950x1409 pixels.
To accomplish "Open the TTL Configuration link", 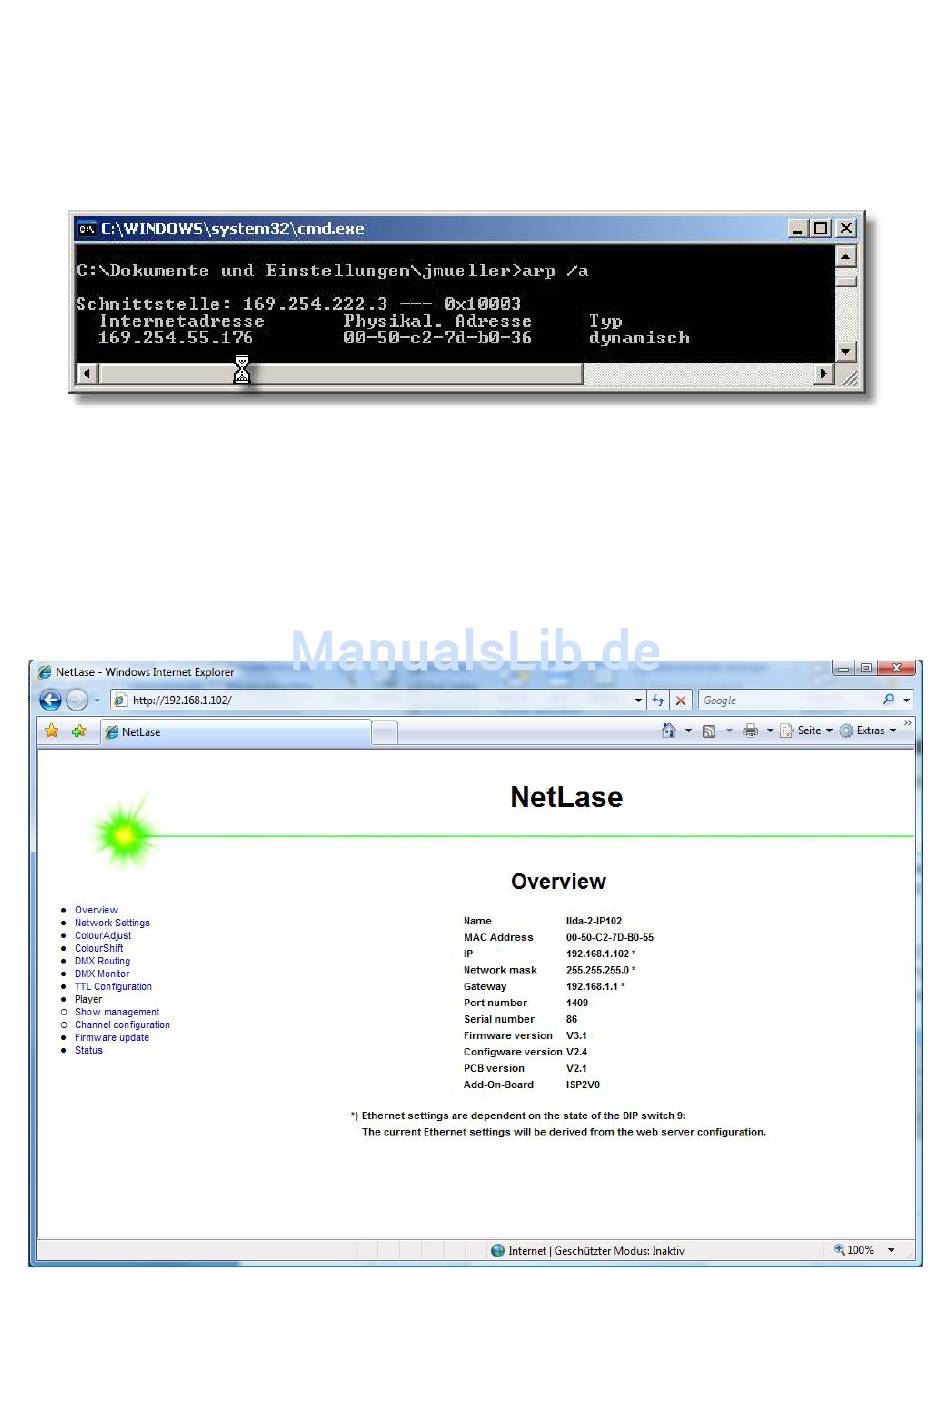I will click(x=113, y=987).
